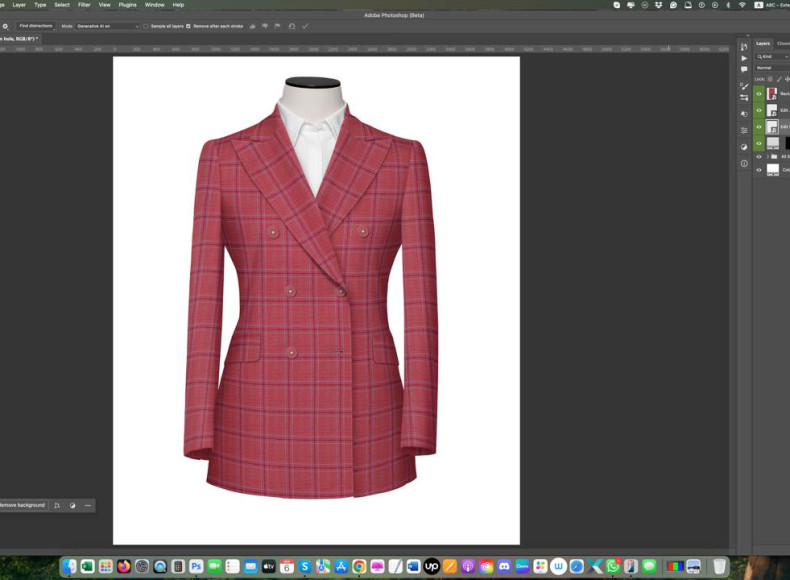790x580 pixels.
Task: Toggle visibility of the selected third layer
Action: coord(759,126)
